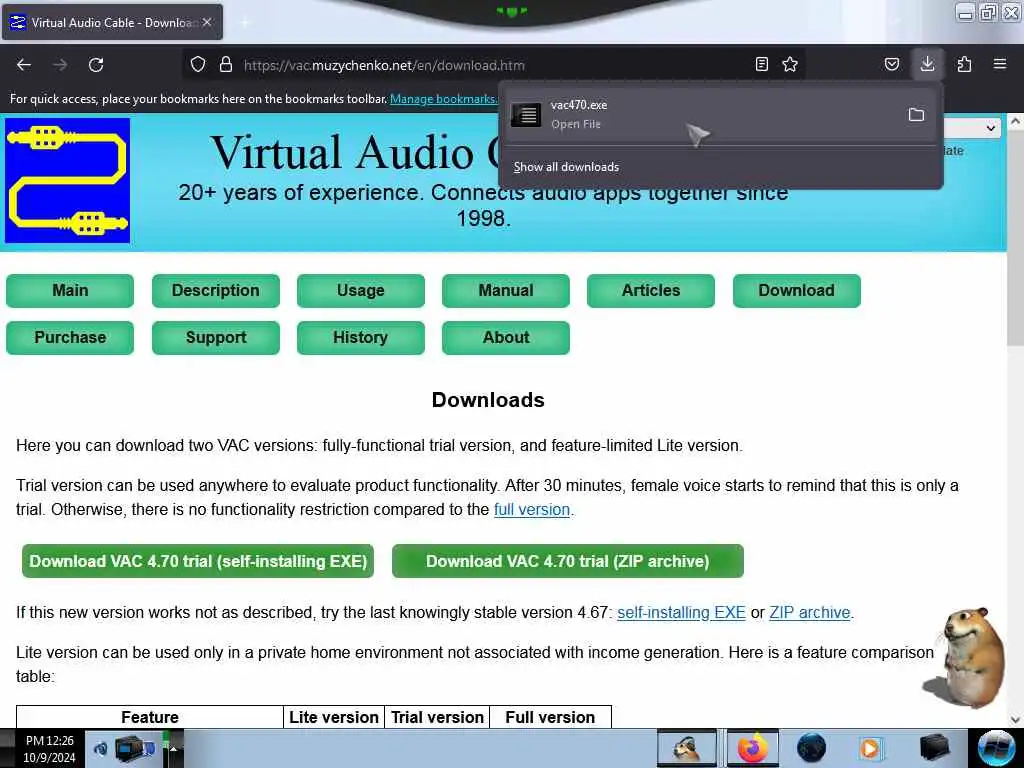
Task: Open the tracking protection shield icon
Action: coord(198,65)
